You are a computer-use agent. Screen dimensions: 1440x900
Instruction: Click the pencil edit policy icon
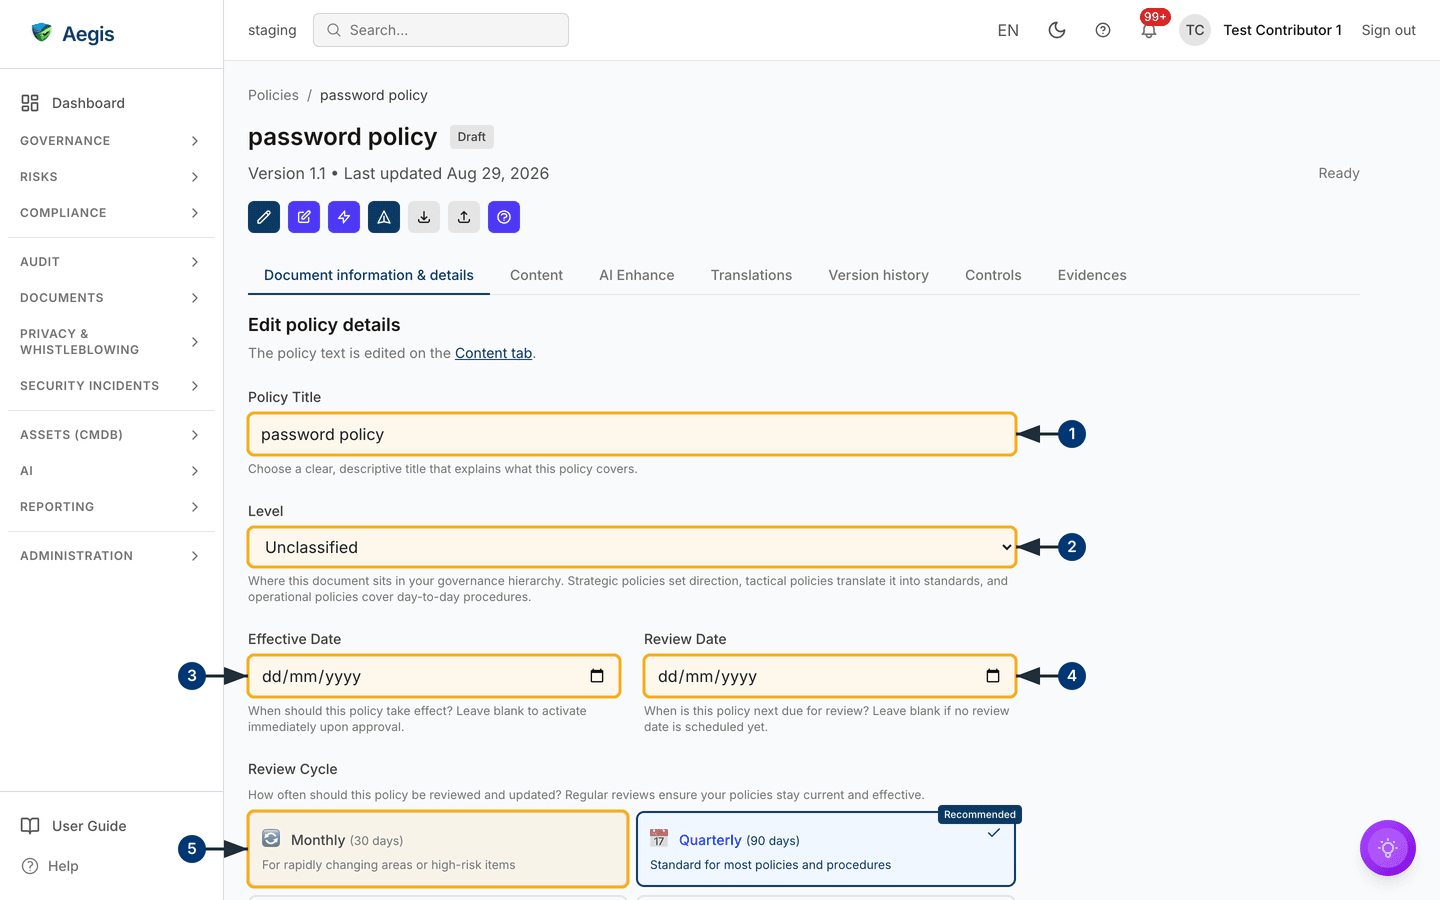264,217
